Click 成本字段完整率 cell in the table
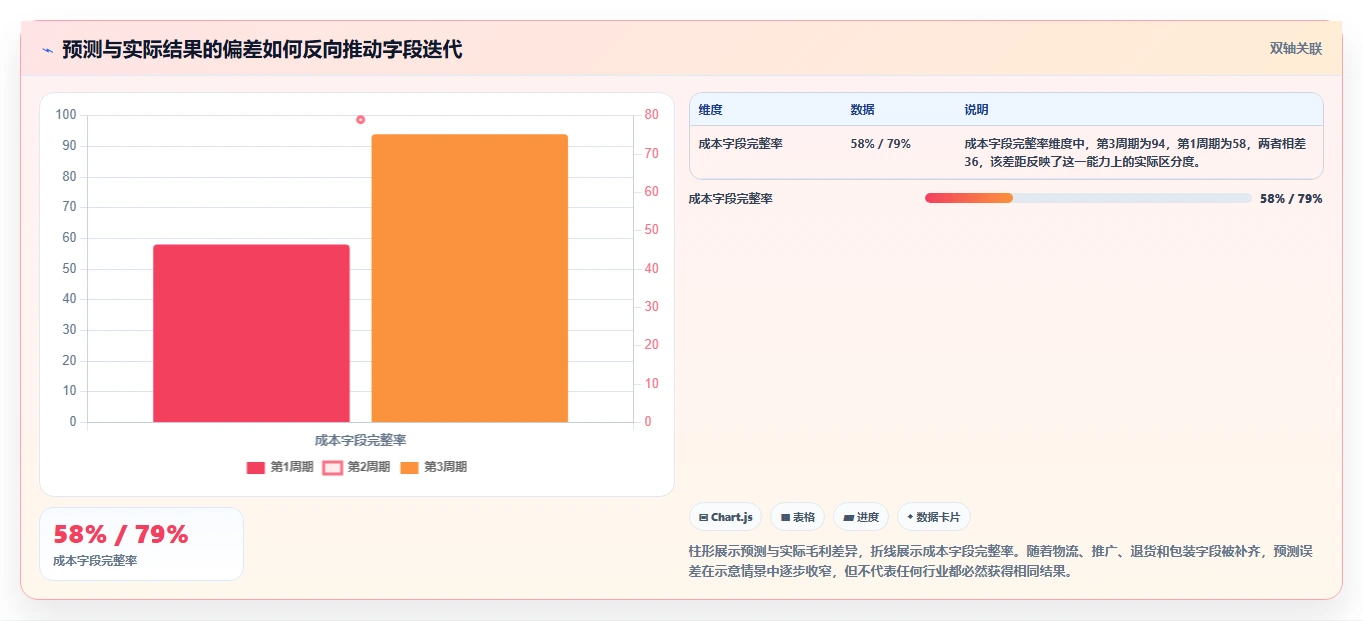This screenshot has width=1363, height=621. (741, 144)
